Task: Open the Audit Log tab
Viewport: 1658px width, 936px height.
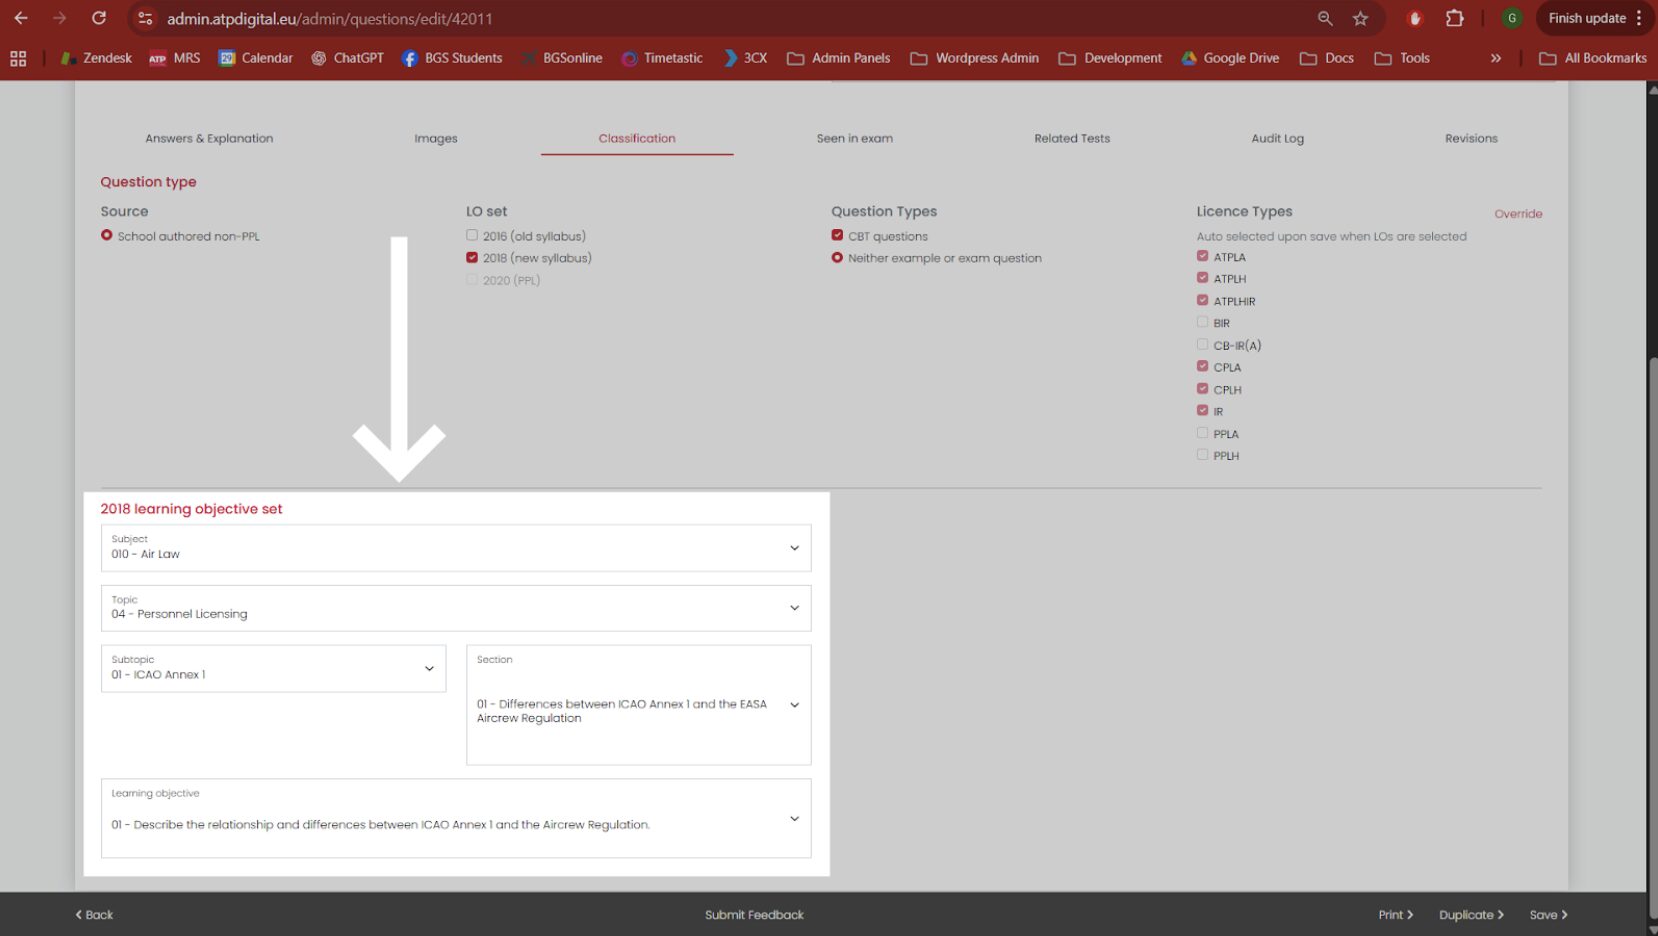Action: [1277, 138]
